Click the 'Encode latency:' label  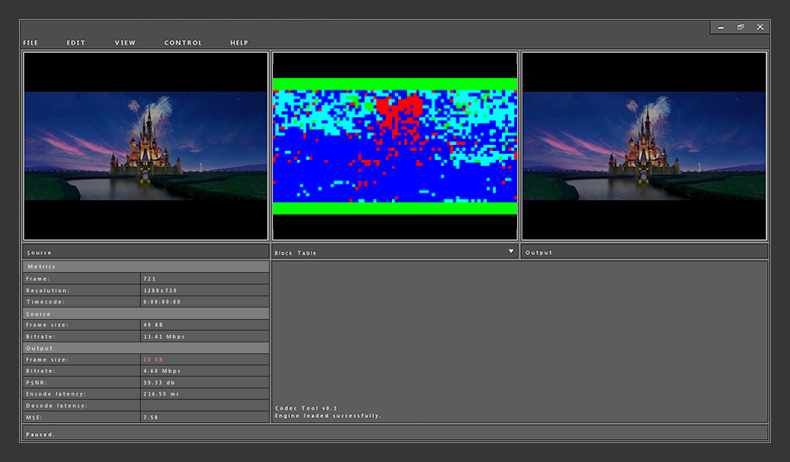click(56, 394)
